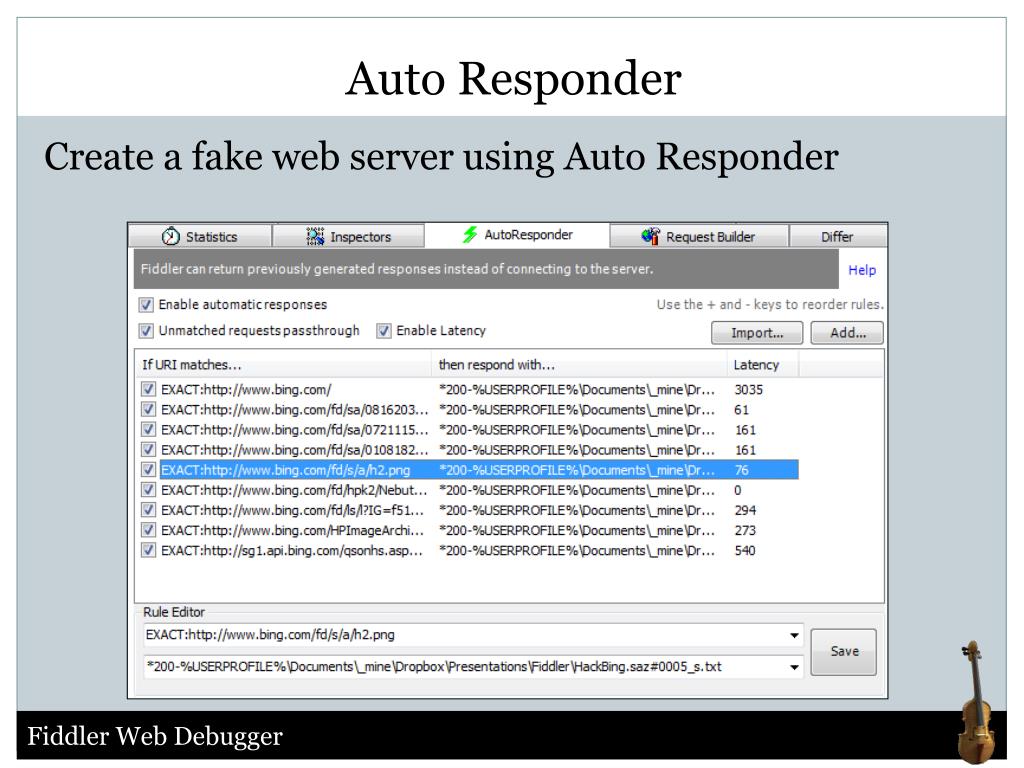
Task: Click latency value 540
Action: (745, 551)
